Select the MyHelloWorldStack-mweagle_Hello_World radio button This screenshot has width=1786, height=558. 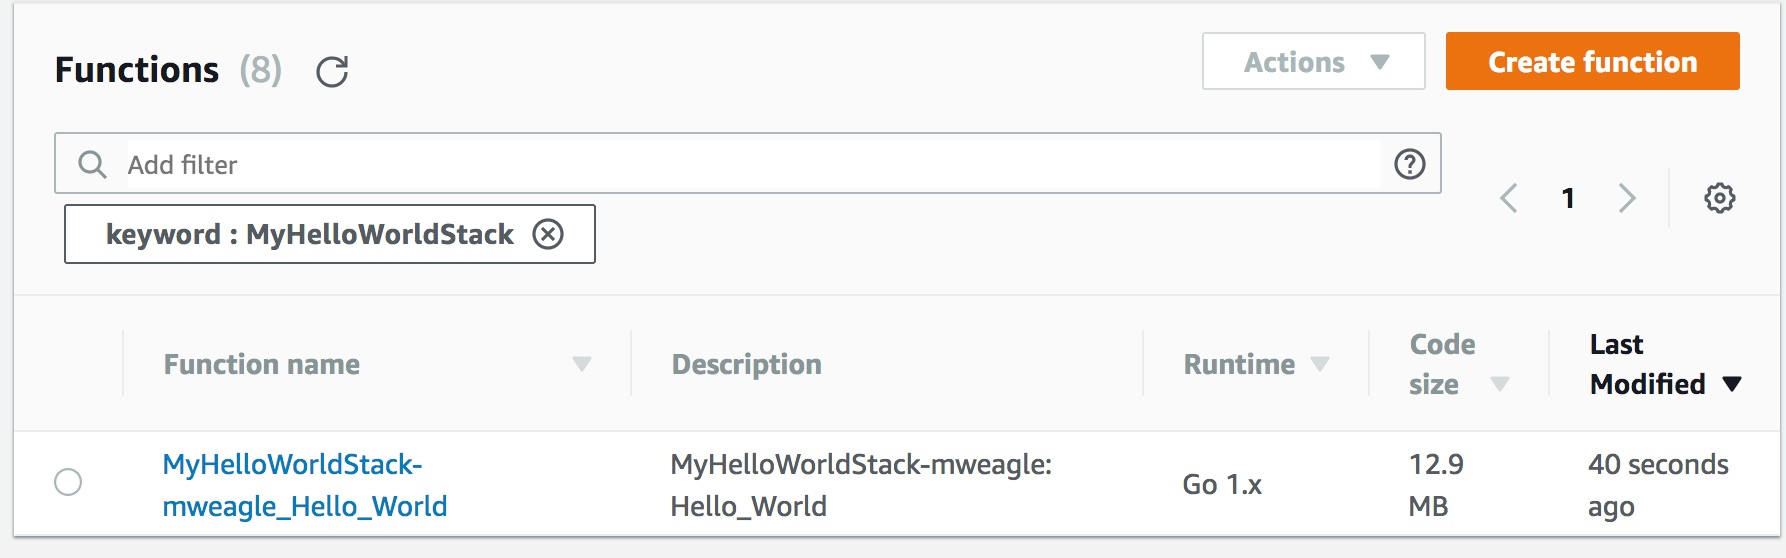click(x=68, y=482)
